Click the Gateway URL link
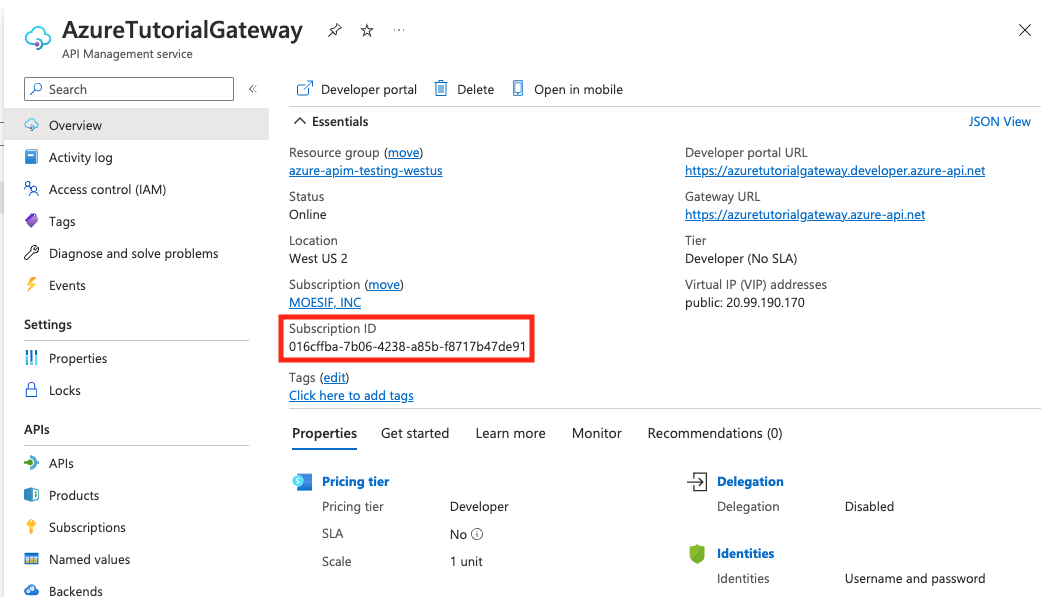The width and height of the screenshot is (1051, 597). tap(805, 214)
